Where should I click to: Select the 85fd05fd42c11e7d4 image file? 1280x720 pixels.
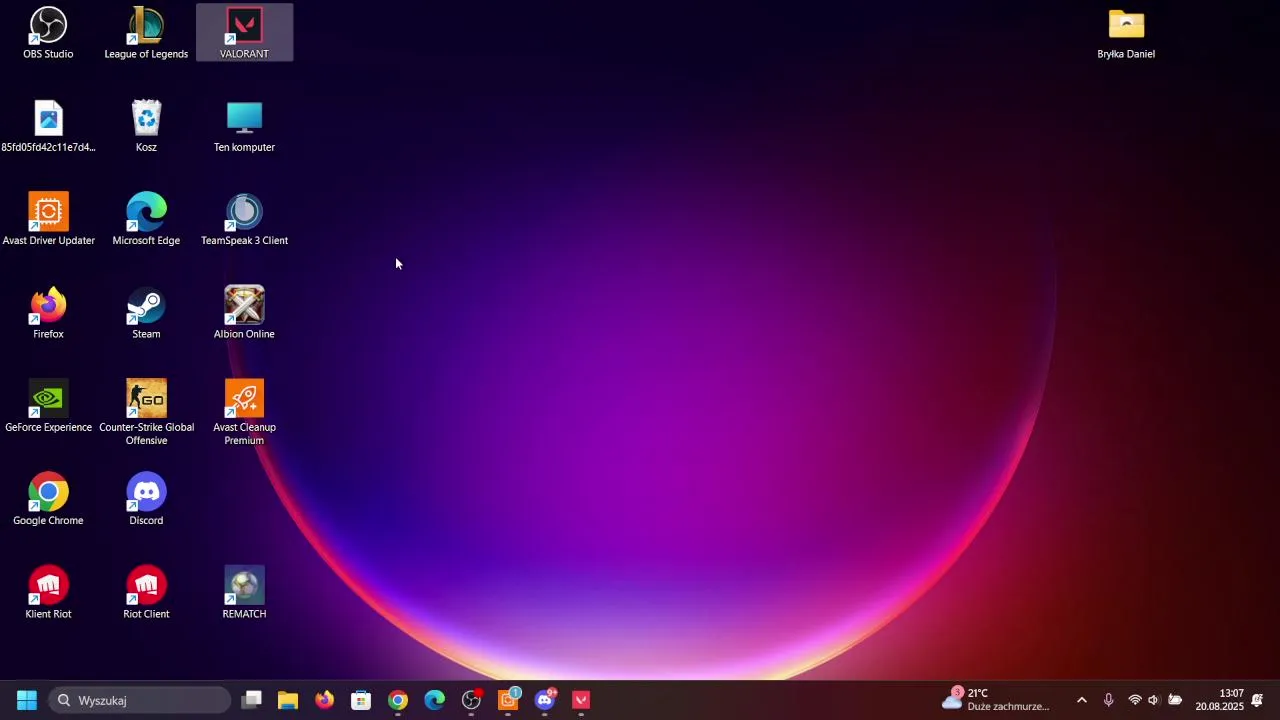pyautogui.click(x=48, y=127)
